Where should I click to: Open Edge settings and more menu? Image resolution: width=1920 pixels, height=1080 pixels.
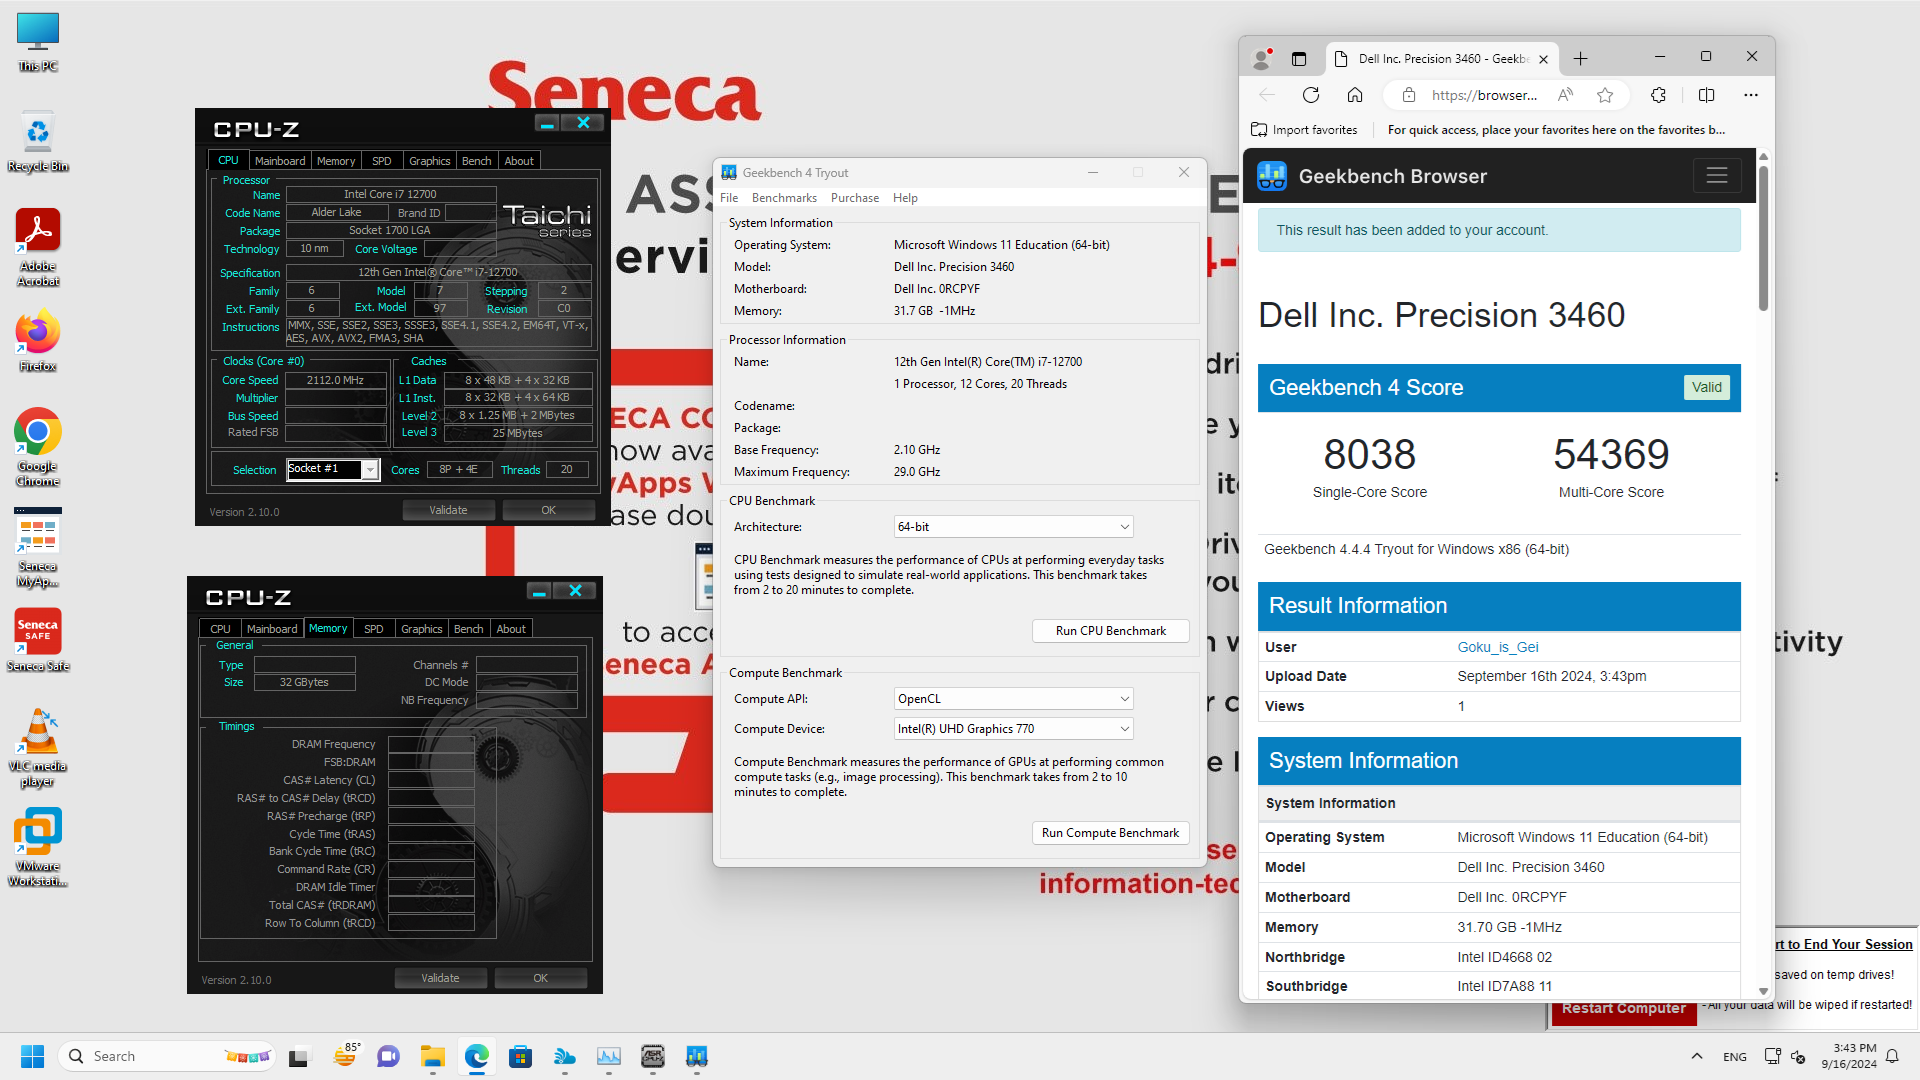click(1751, 95)
